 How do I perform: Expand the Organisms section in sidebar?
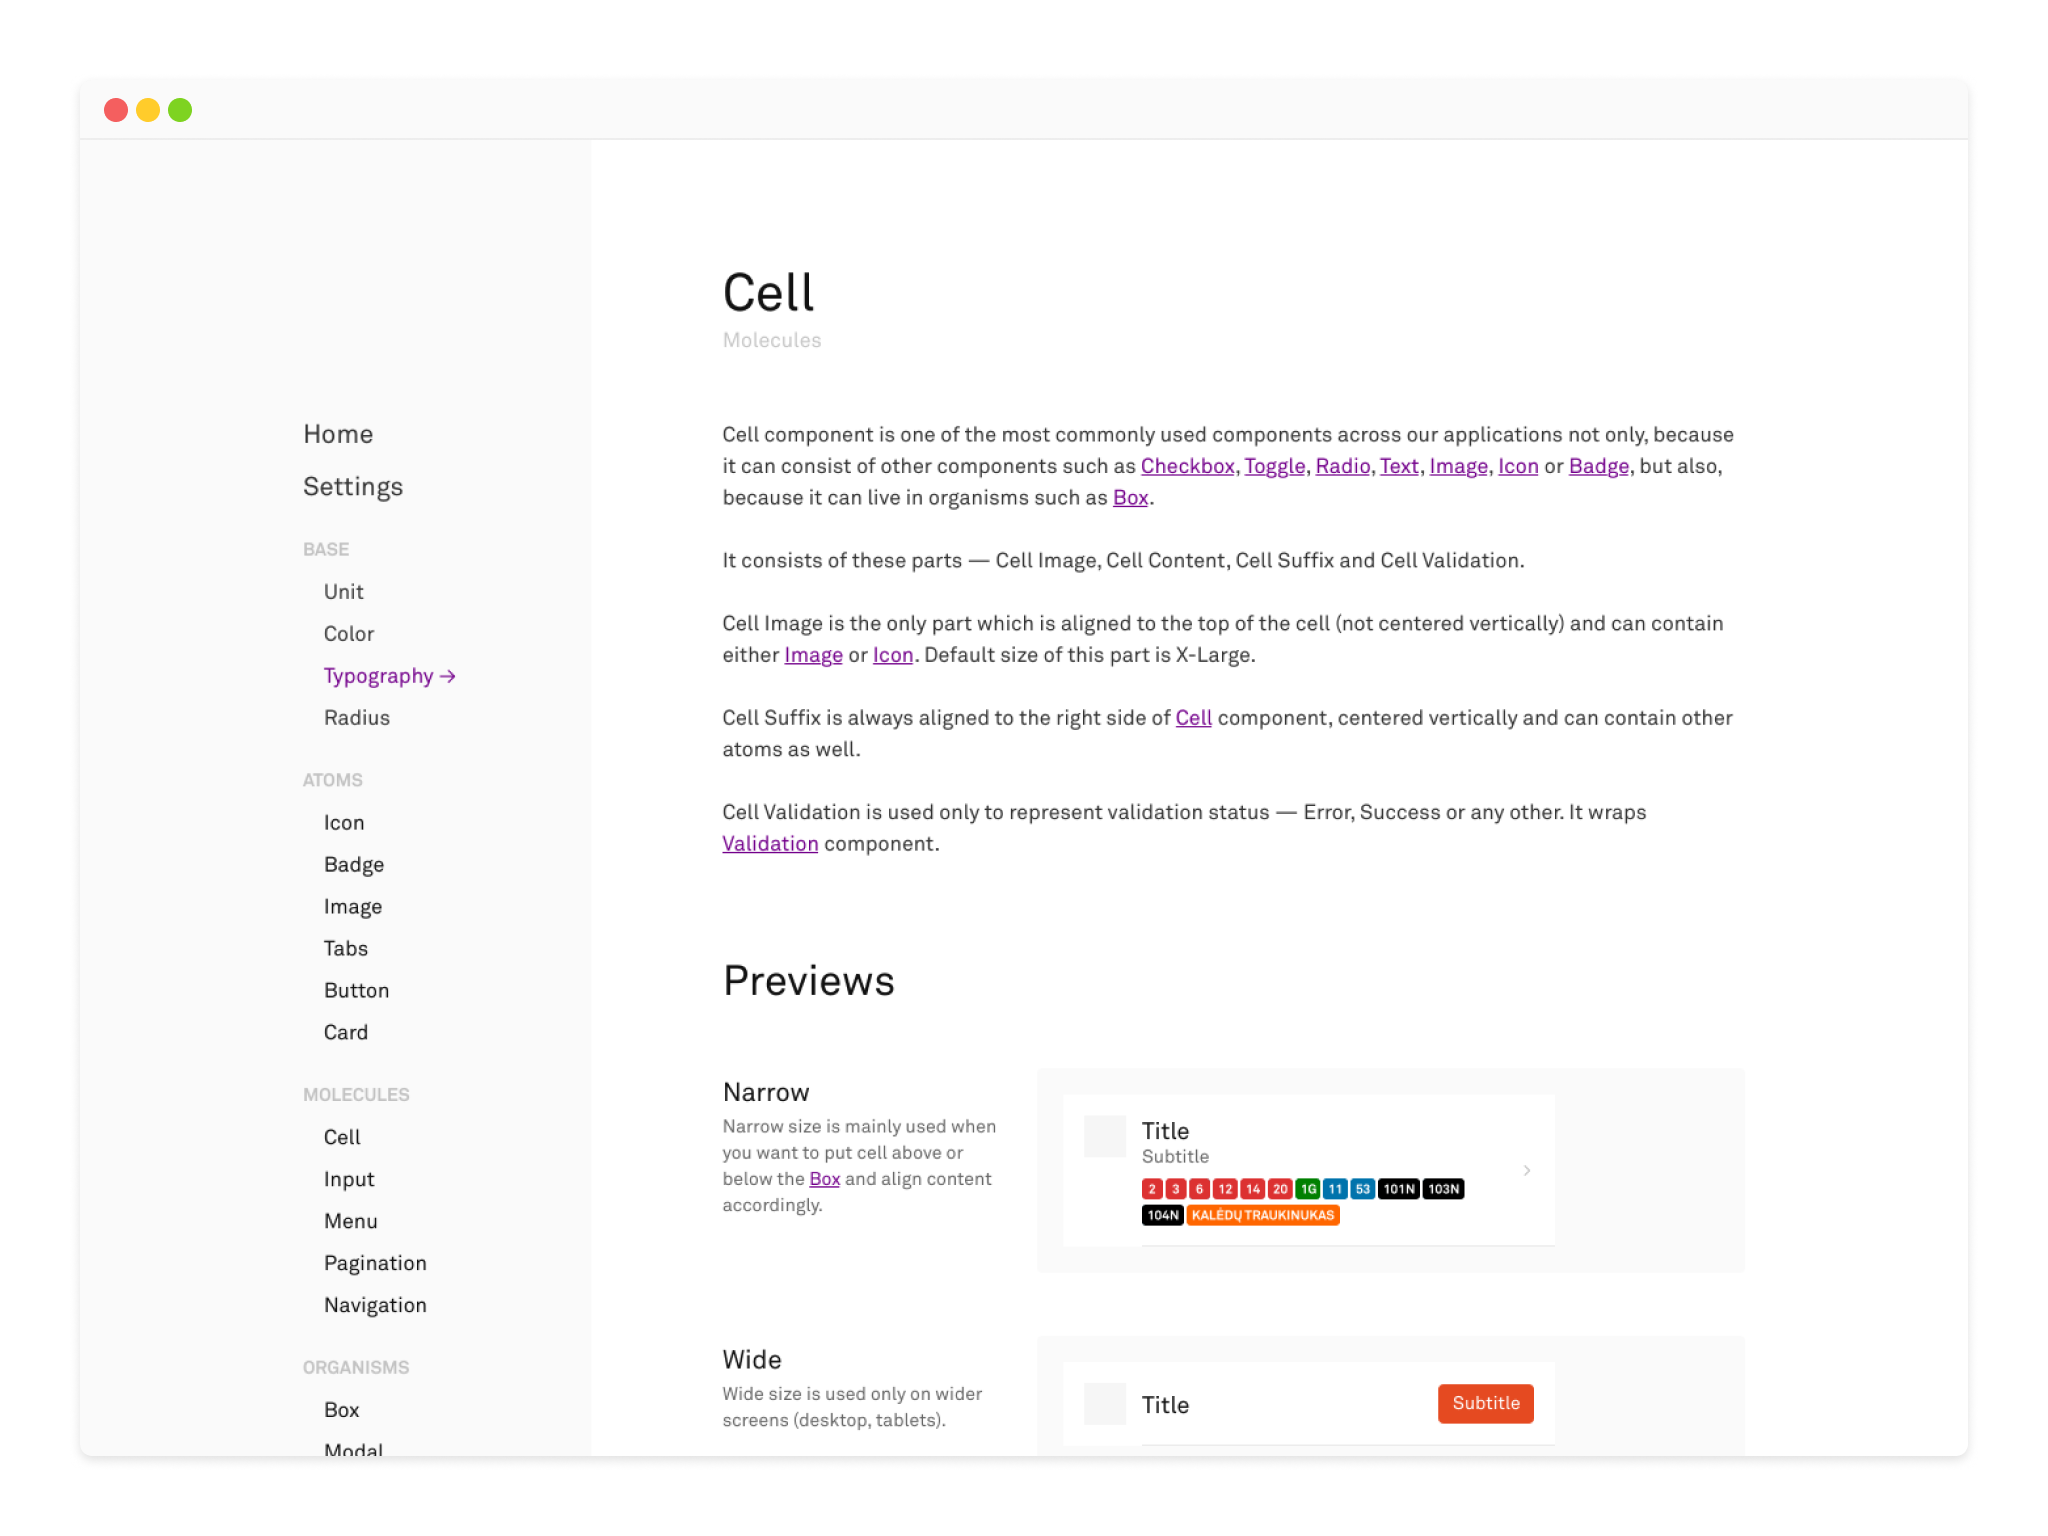(356, 1368)
